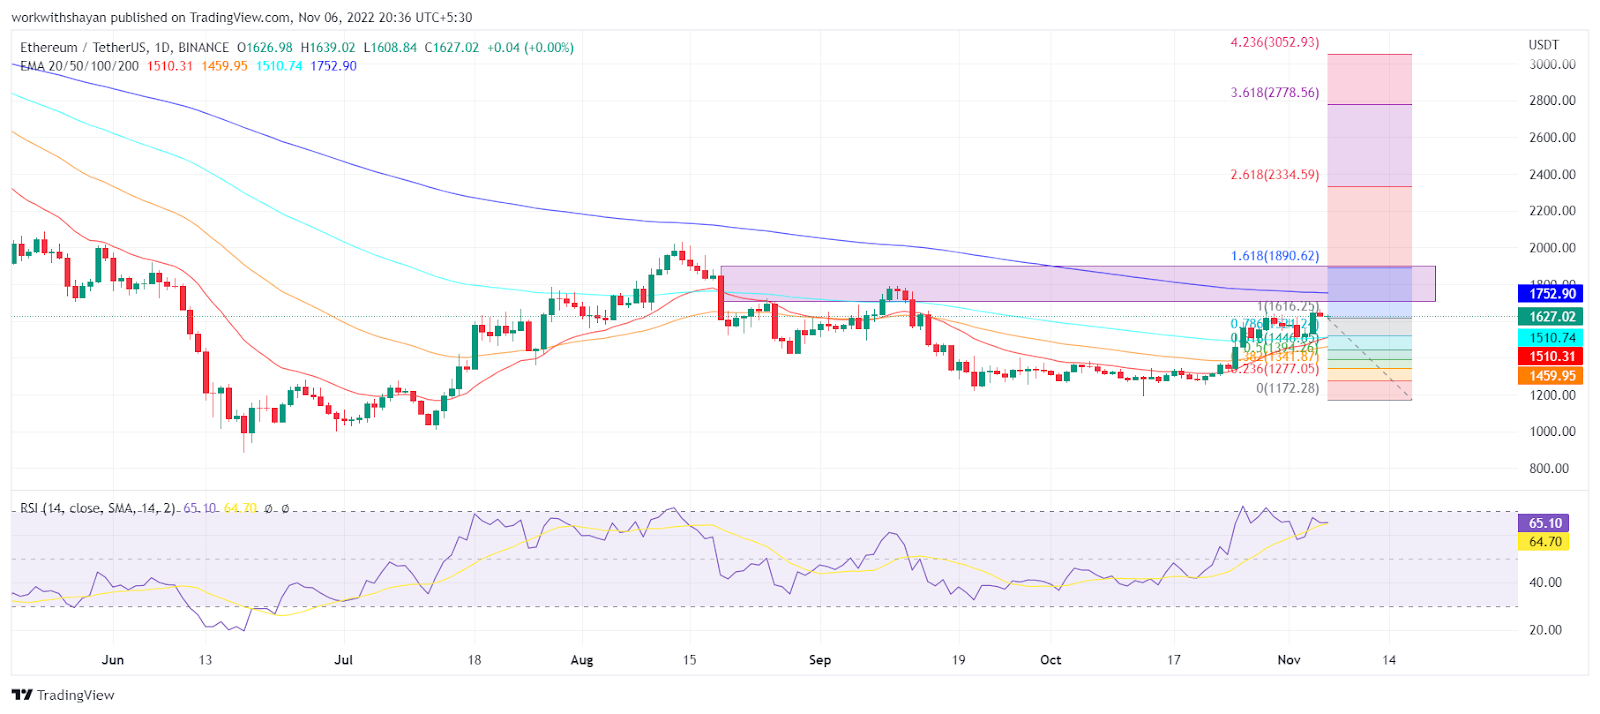This screenshot has width=1600, height=714.
Task: Click the blue 1752.90 price axis label
Action: [x=1551, y=293]
